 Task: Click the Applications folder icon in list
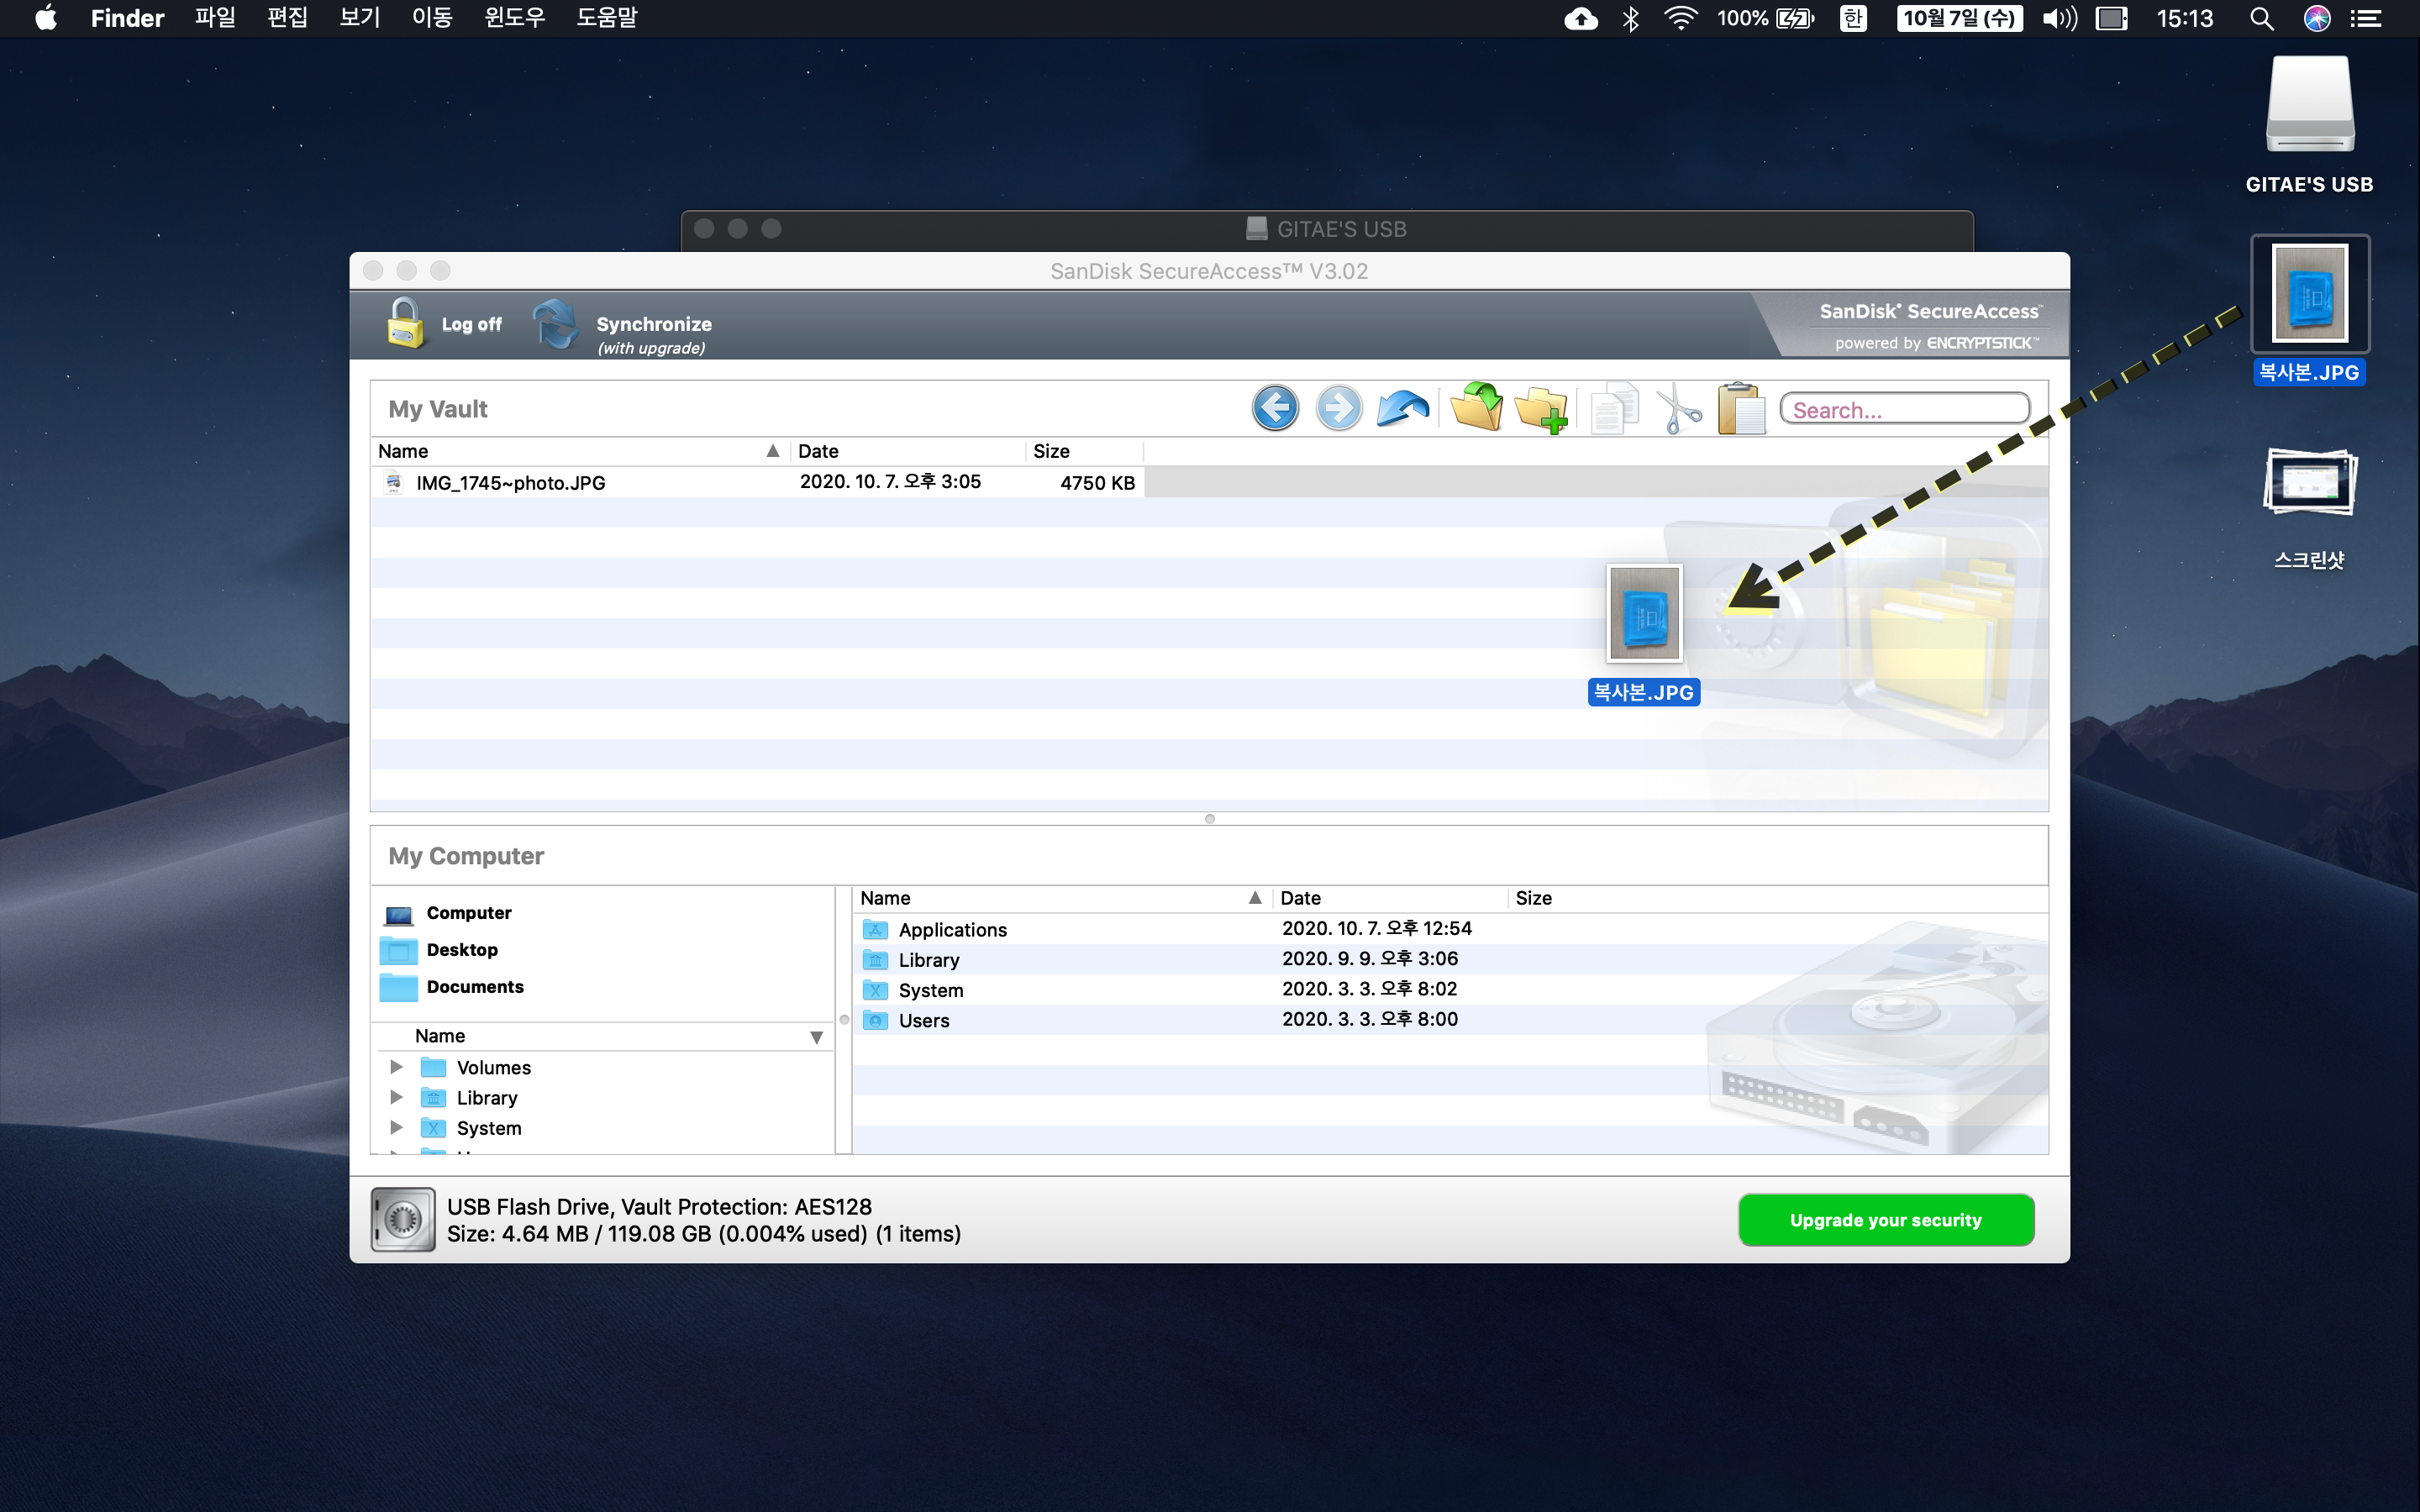[875, 930]
